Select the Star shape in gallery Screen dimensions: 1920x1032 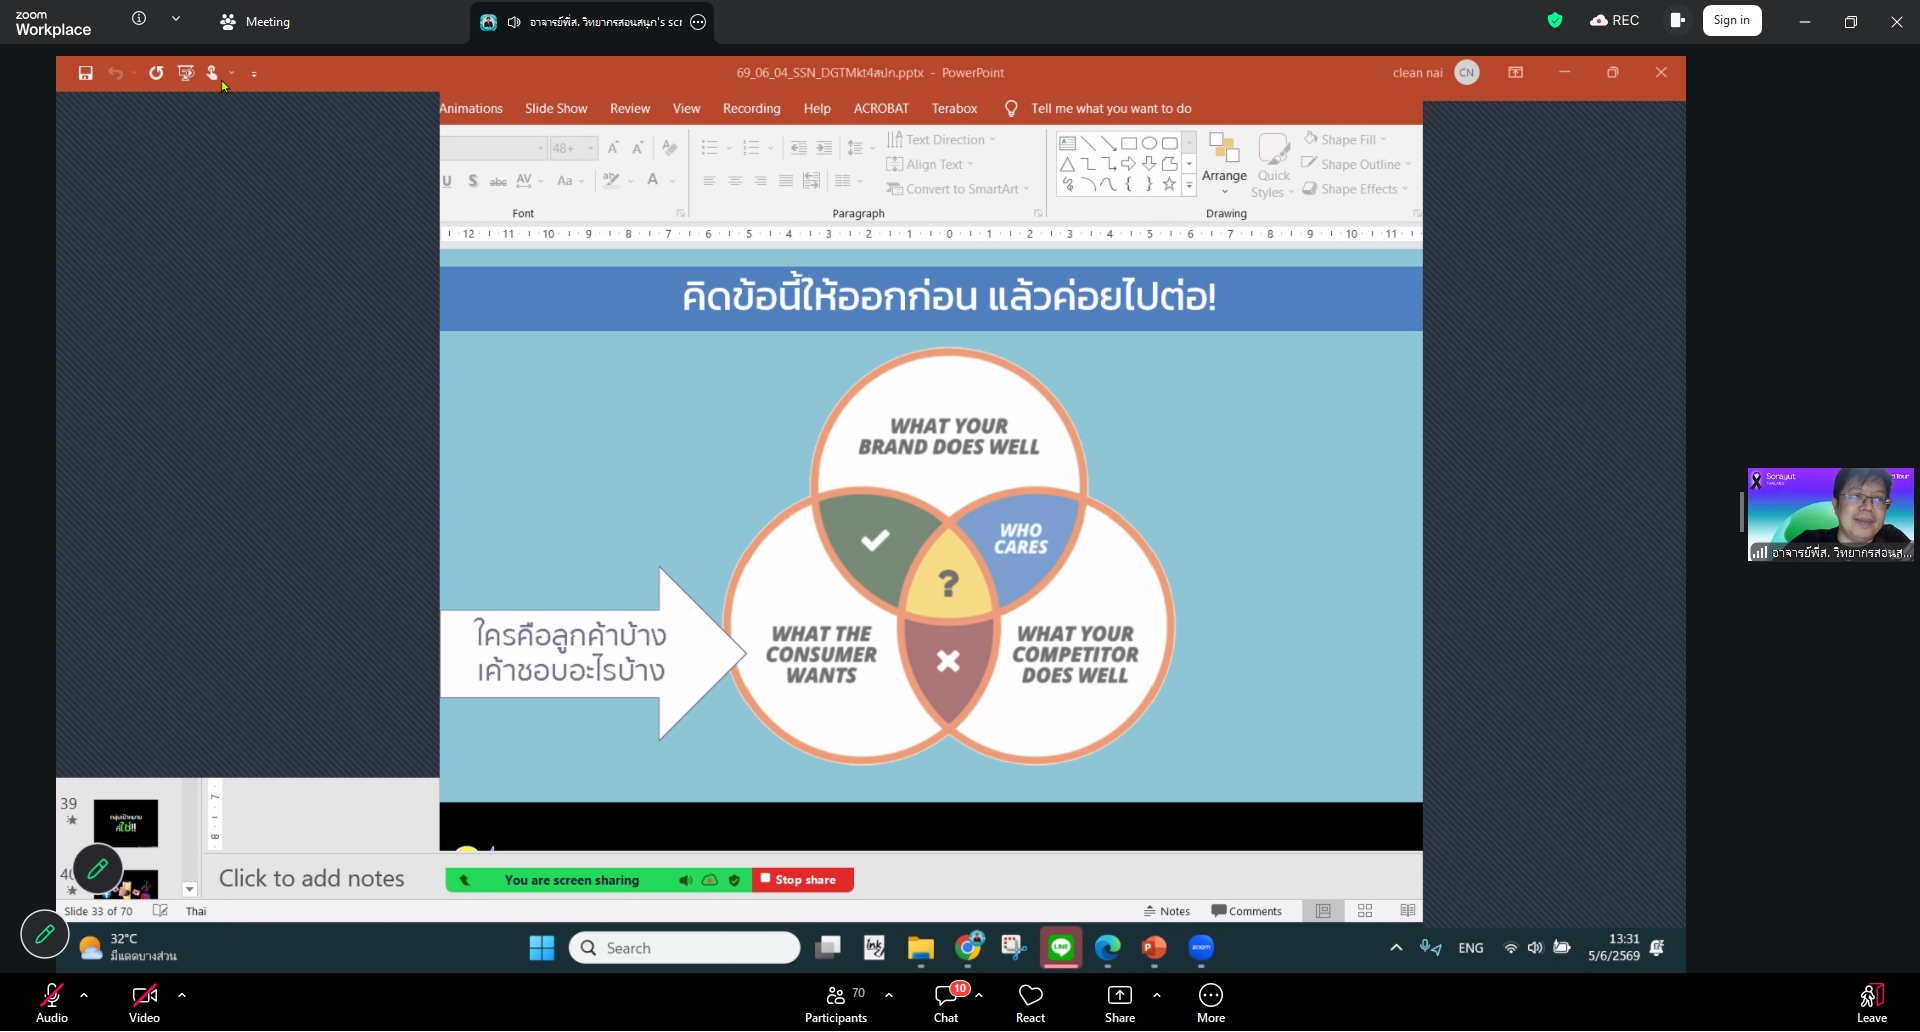[1169, 184]
